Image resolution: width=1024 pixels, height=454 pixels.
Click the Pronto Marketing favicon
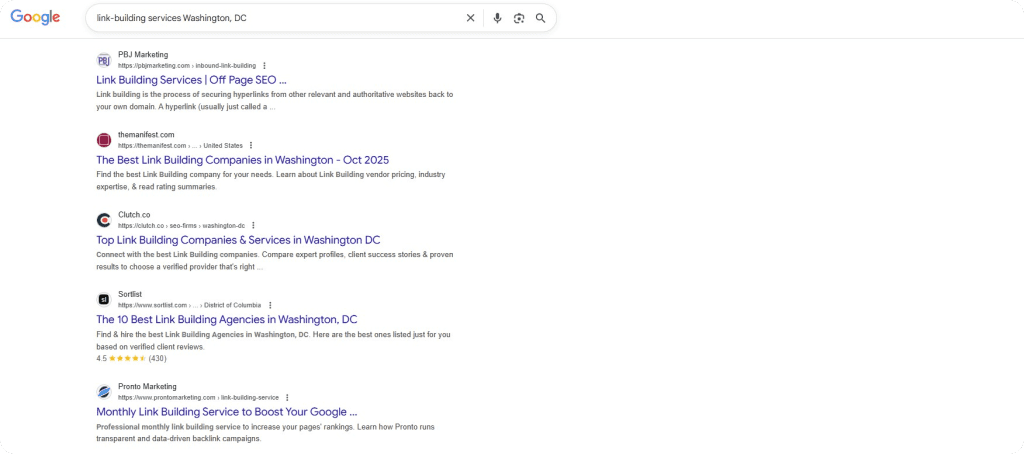104,392
